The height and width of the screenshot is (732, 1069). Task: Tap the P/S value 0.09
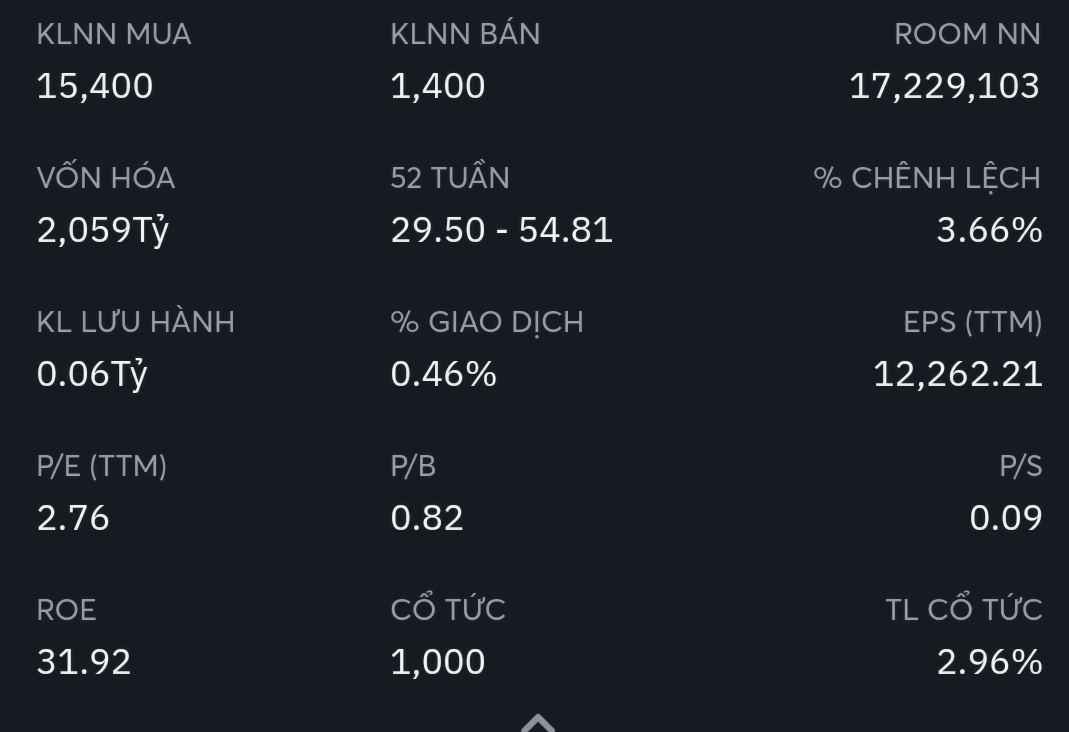1006,518
